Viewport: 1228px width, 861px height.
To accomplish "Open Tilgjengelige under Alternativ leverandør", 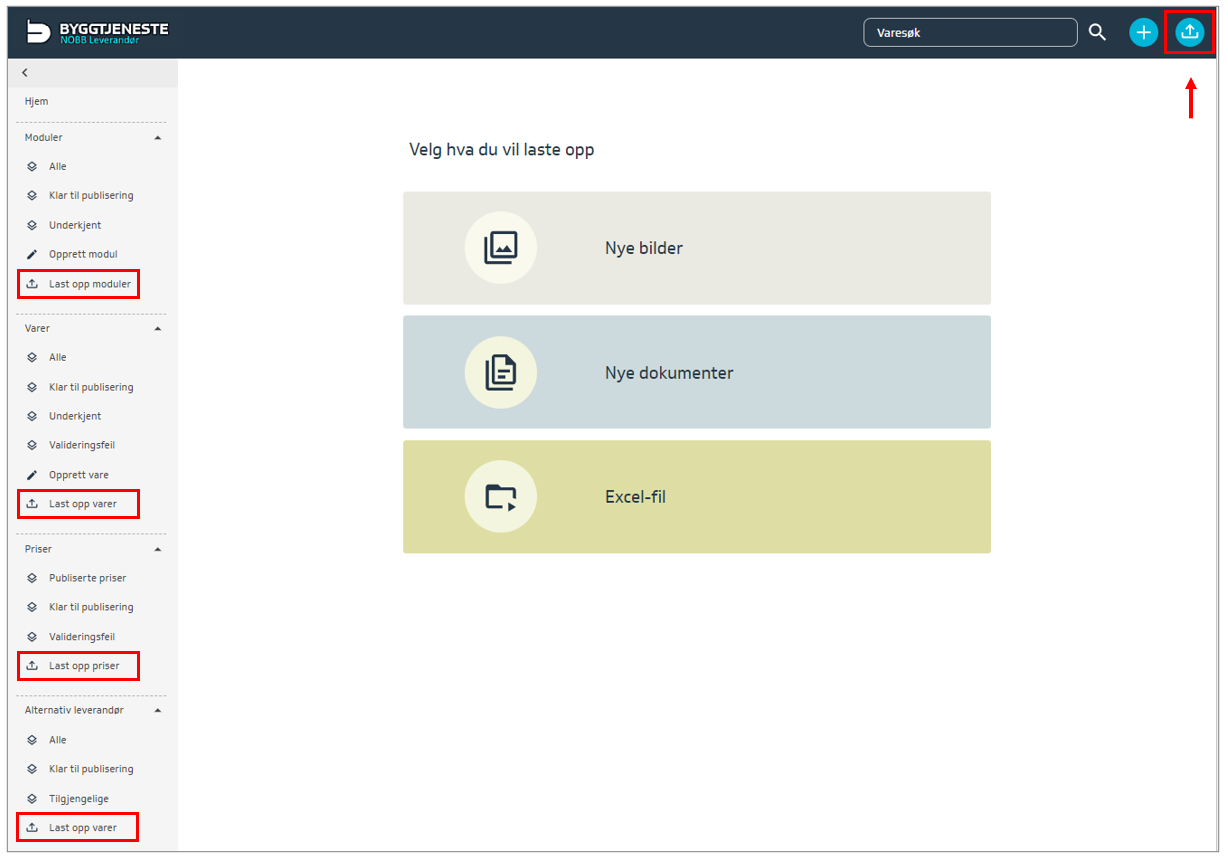I will pos(78,799).
